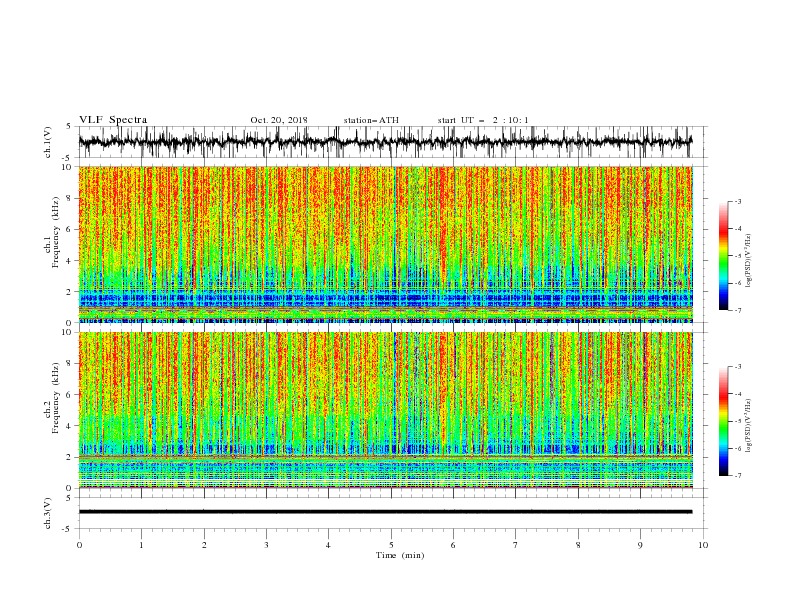Click the "VLF Spectra" plot title
The height and width of the screenshot is (612, 792).
(113, 120)
